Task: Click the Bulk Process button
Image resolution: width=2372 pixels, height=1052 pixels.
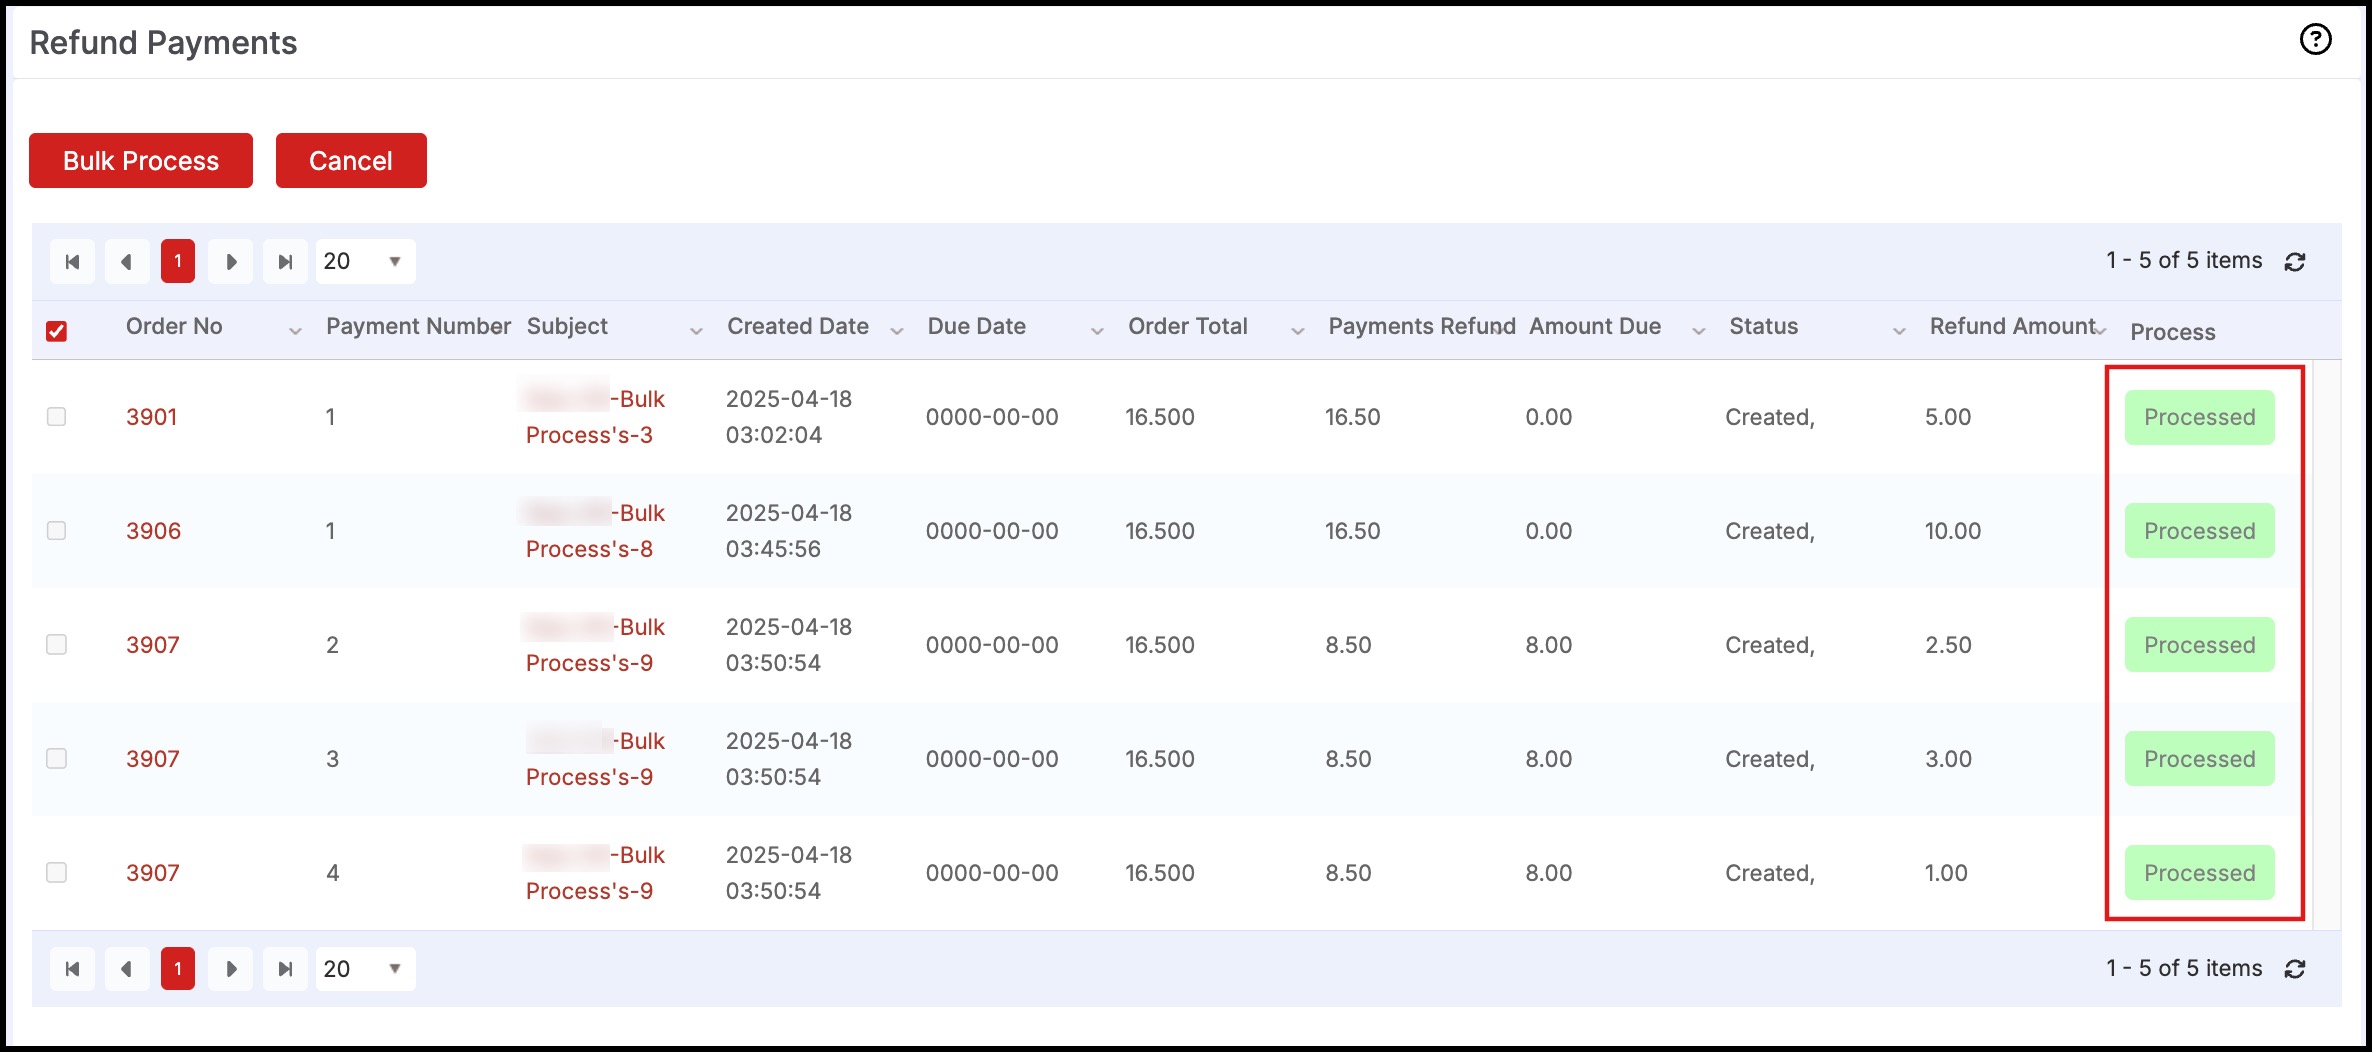Action: 141,160
